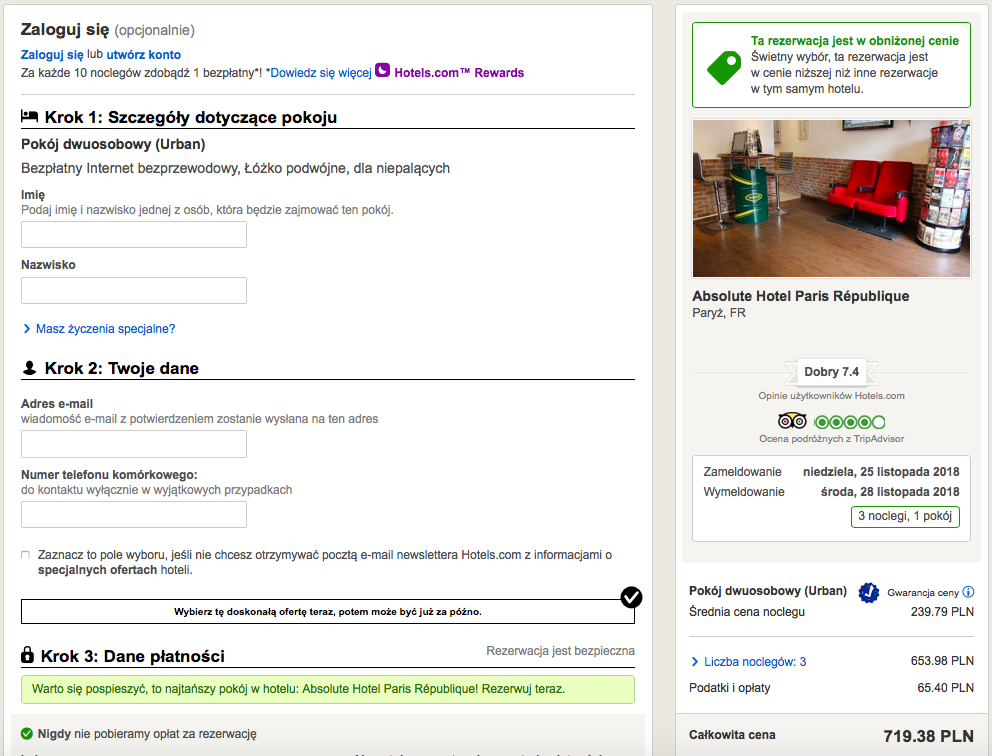The width and height of the screenshot is (992, 756).
Task: Open the "Dowiedz się więcej" rewards link
Action: click(320, 72)
